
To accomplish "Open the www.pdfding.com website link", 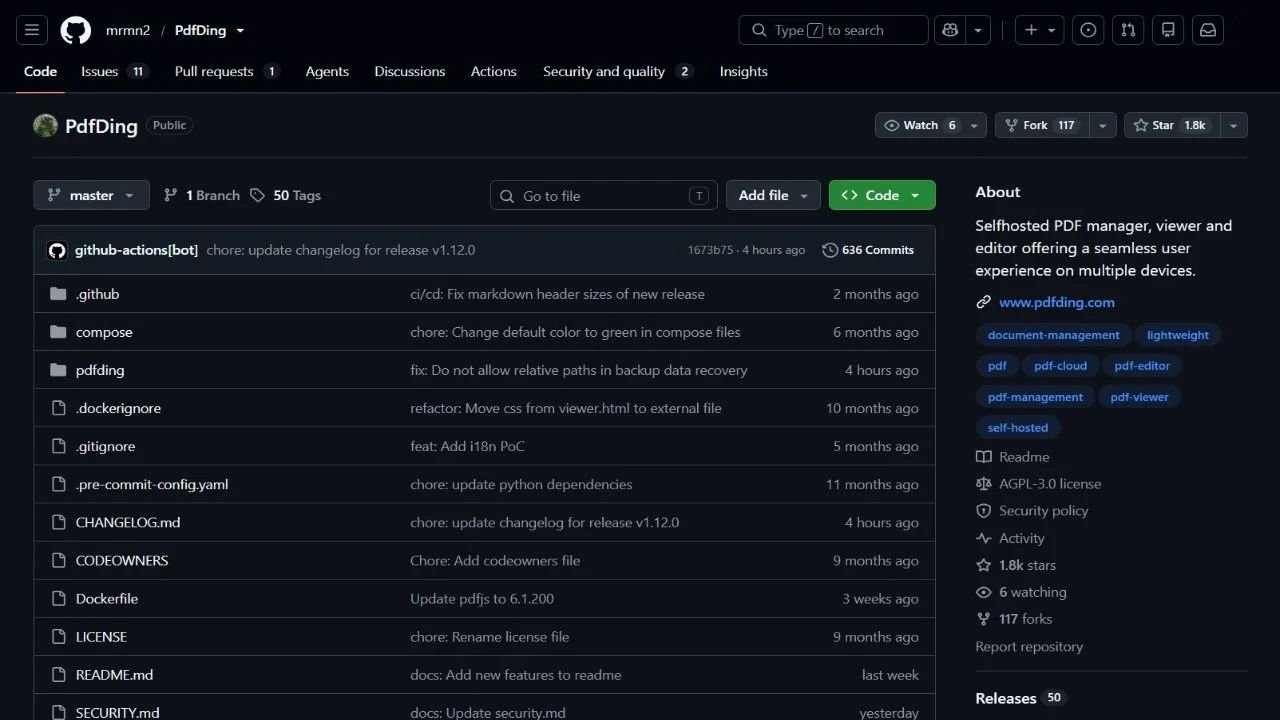I will [1057, 302].
